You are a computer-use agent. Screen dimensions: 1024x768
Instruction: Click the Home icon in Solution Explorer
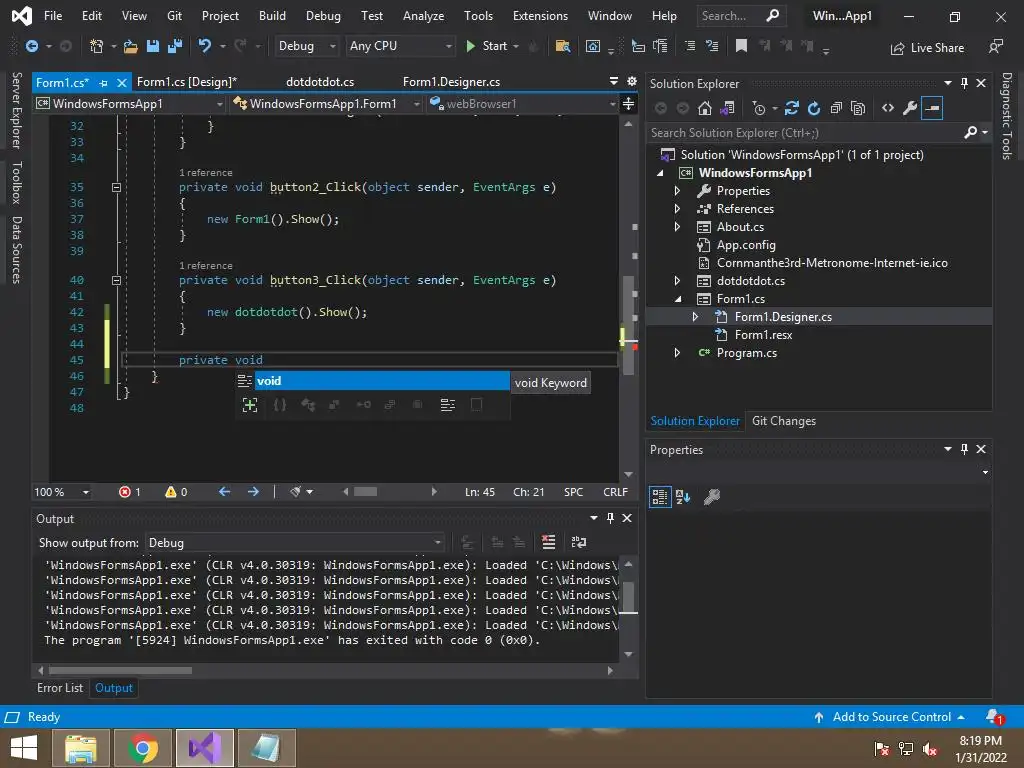pyautogui.click(x=705, y=108)
